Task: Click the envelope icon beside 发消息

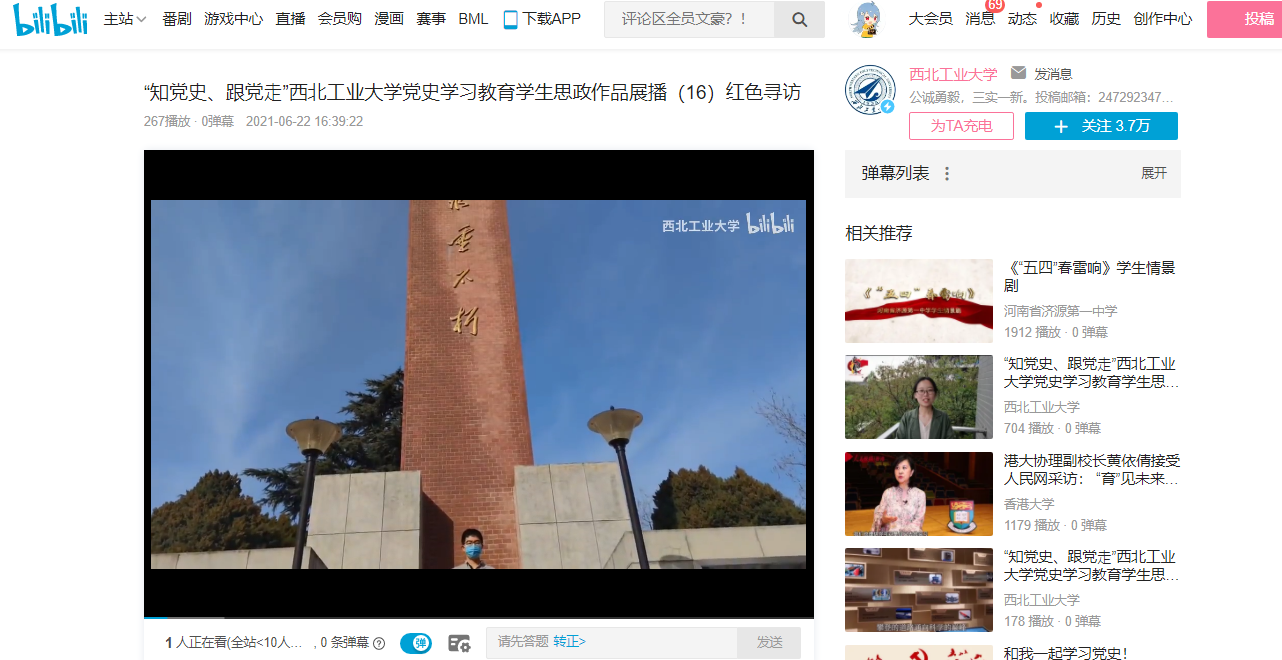Action: 1018,73
